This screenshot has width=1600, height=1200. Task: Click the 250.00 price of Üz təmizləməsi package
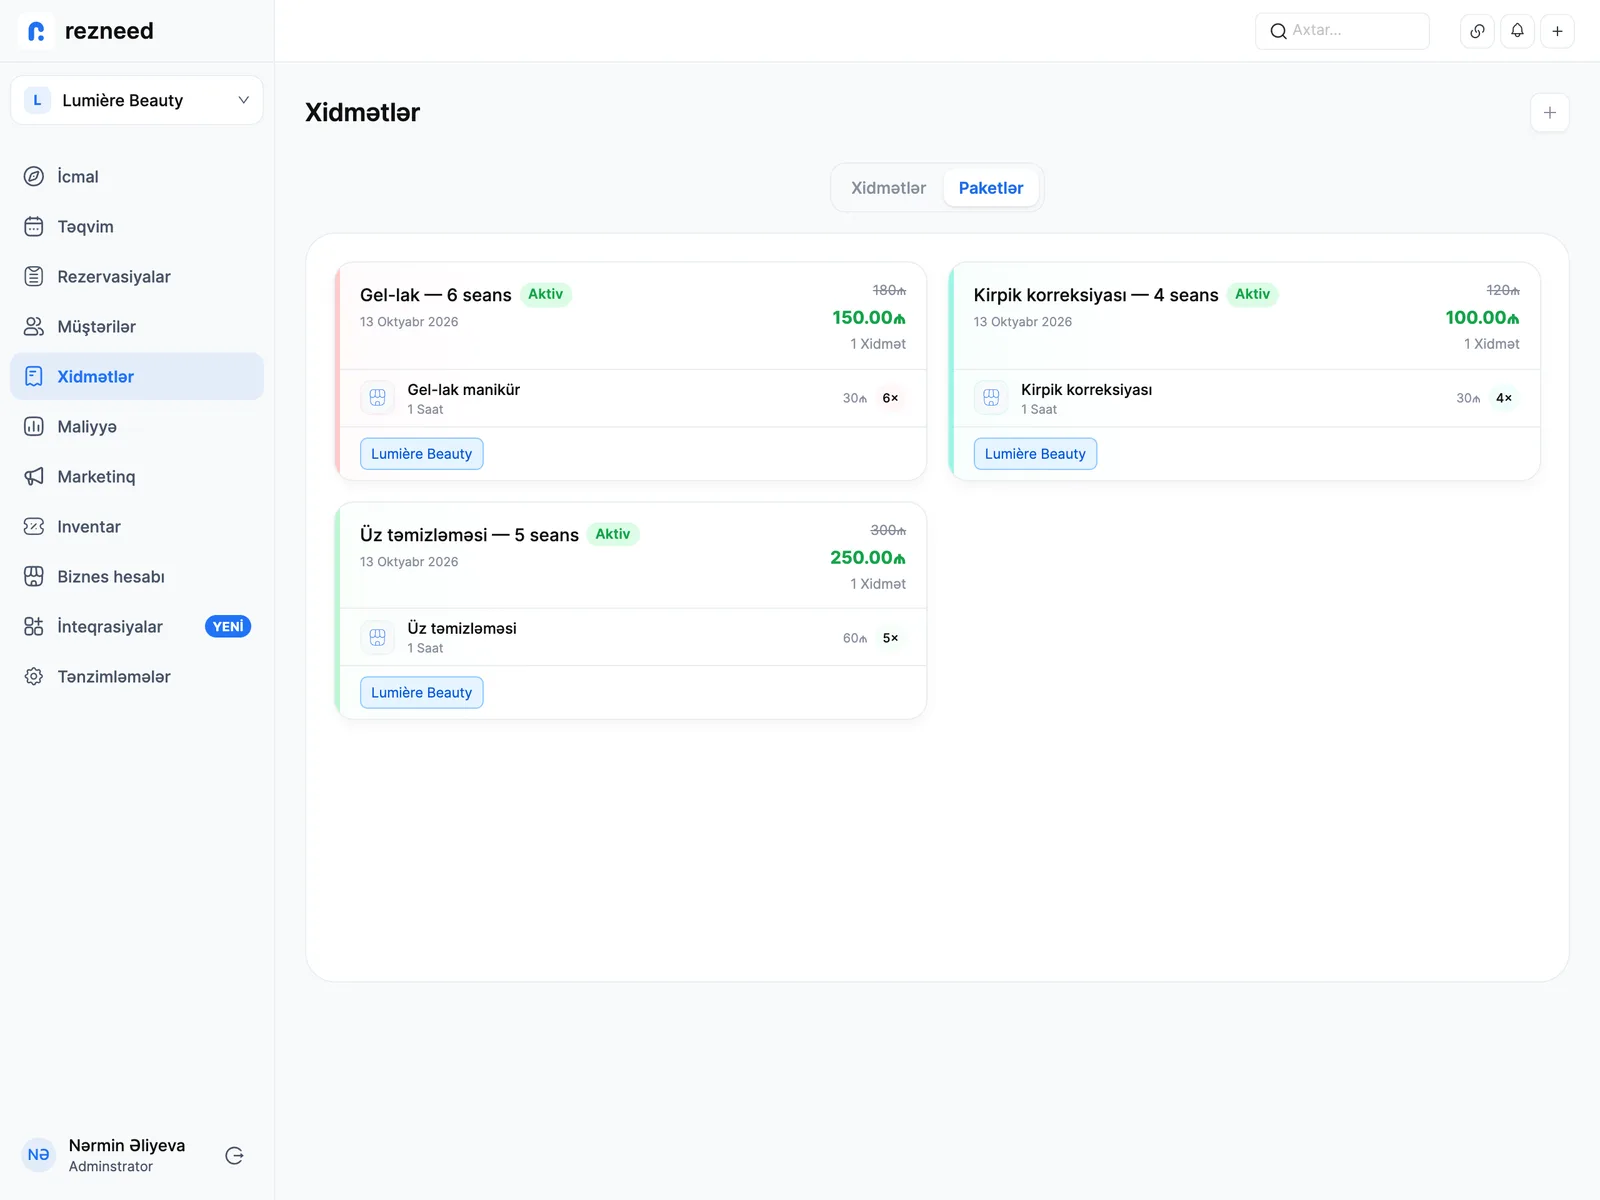click(868, 557)
